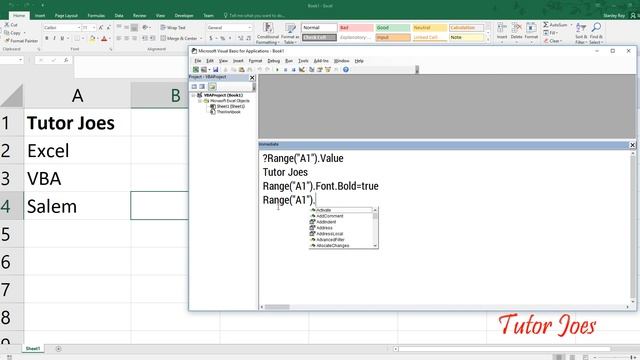
Task: Click Insert Function fx icon in formula bar
Action: click(66, 60)
